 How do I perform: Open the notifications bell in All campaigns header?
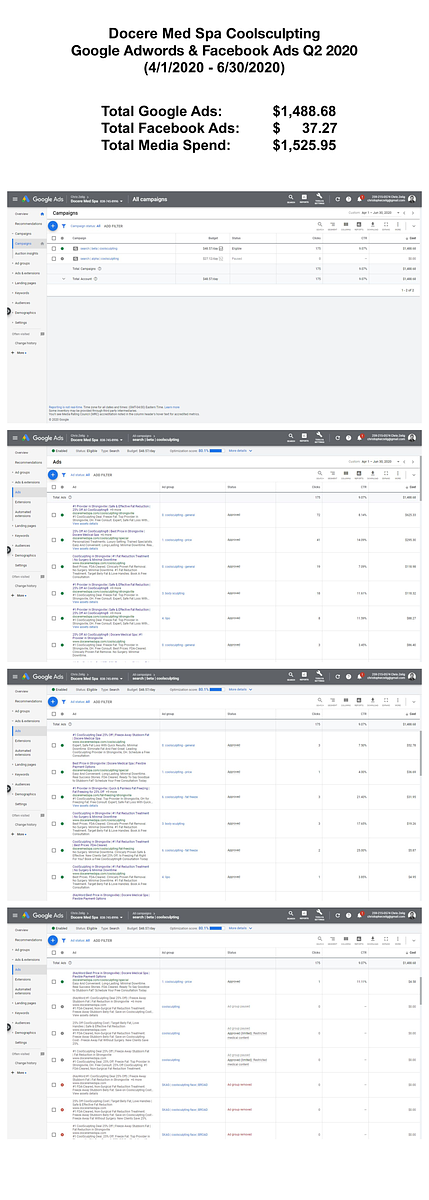tap(360, 198)
